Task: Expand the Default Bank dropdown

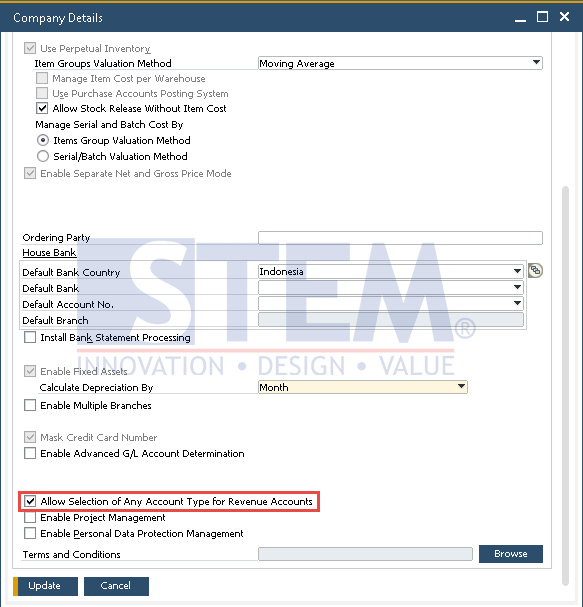Action: 391,288
